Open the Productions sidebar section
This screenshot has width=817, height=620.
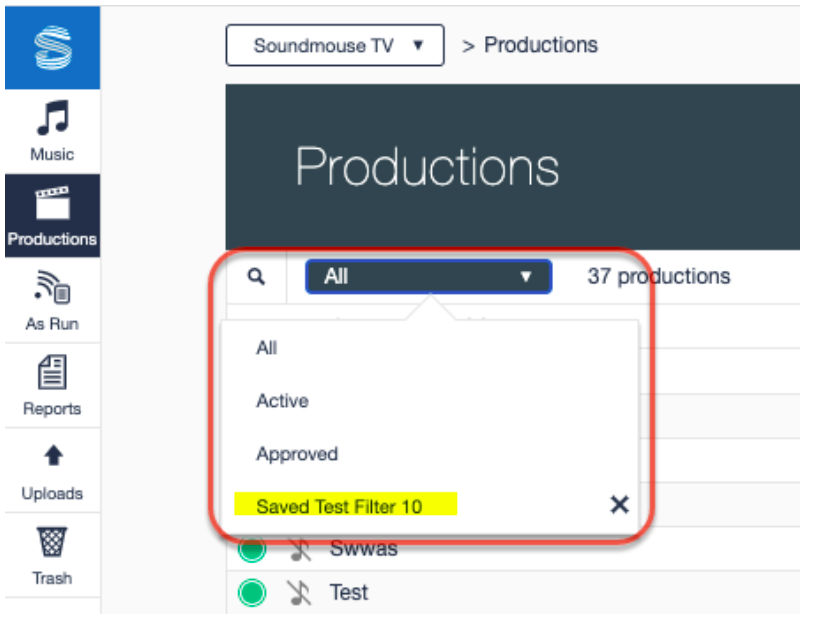[x=52, y=216]
